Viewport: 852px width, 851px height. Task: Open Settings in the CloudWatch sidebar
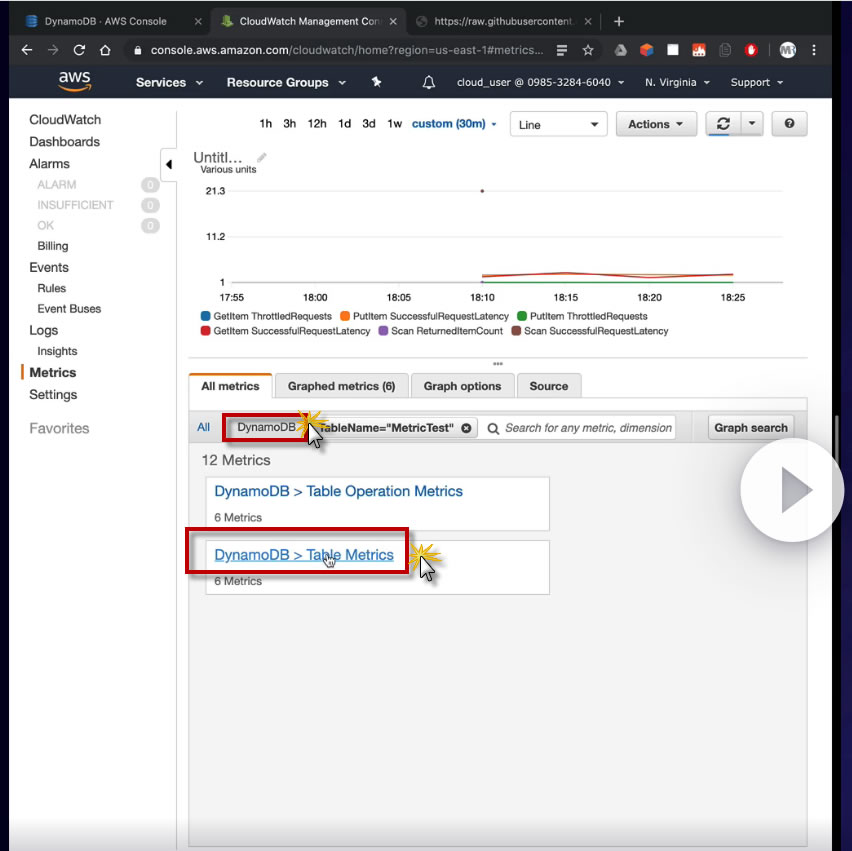[53, 395]
